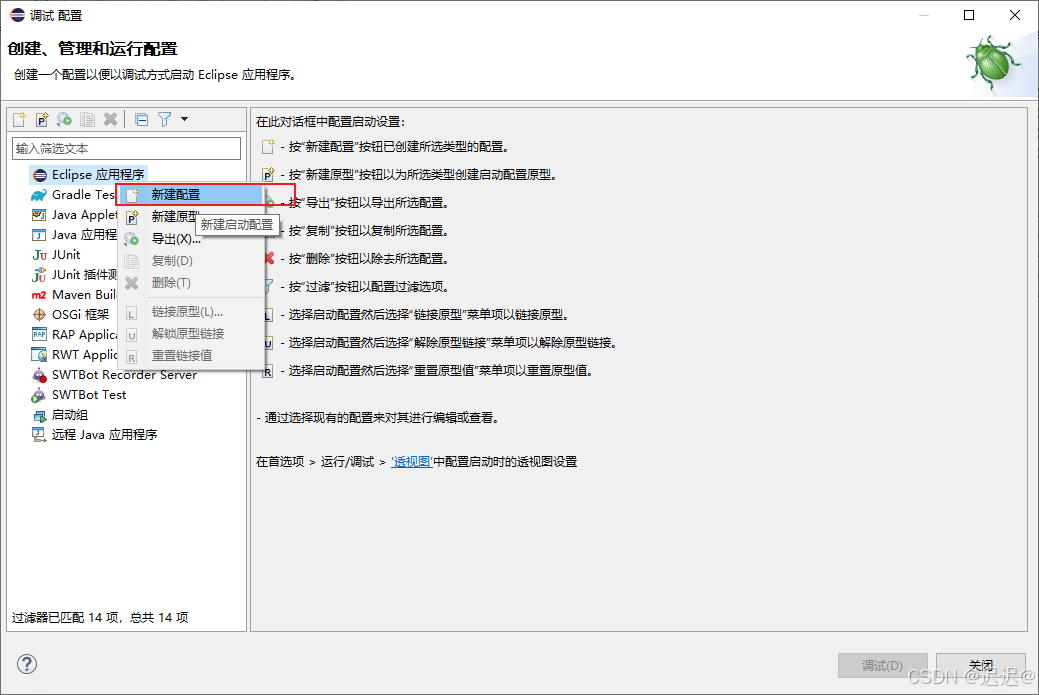Choose 删除(T) from the context menu

[x=191, y=282]
